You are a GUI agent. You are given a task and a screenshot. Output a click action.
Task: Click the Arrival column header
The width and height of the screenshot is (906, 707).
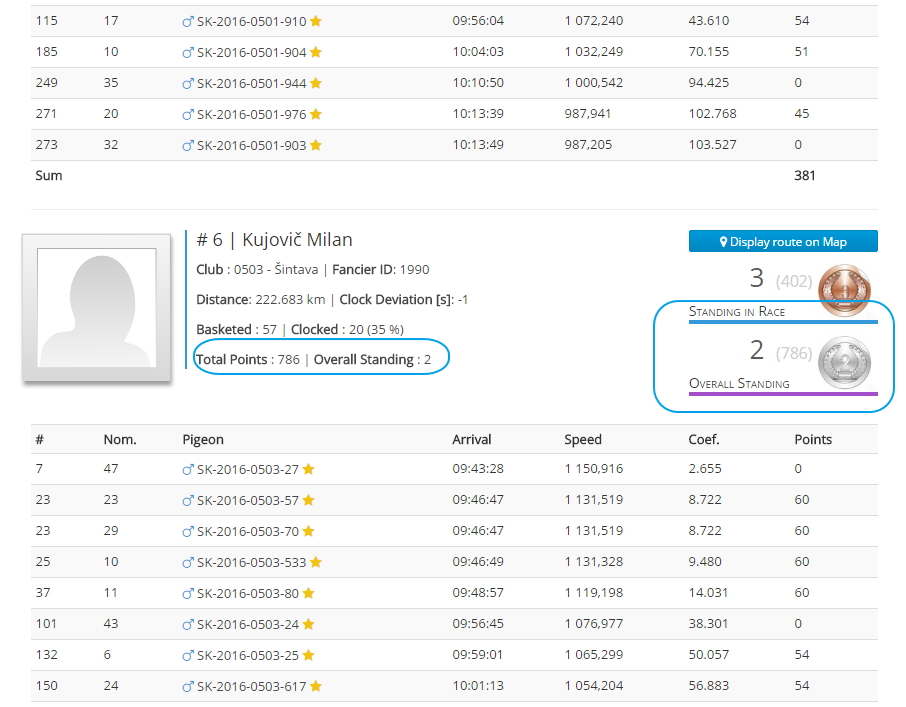(472, 439)
